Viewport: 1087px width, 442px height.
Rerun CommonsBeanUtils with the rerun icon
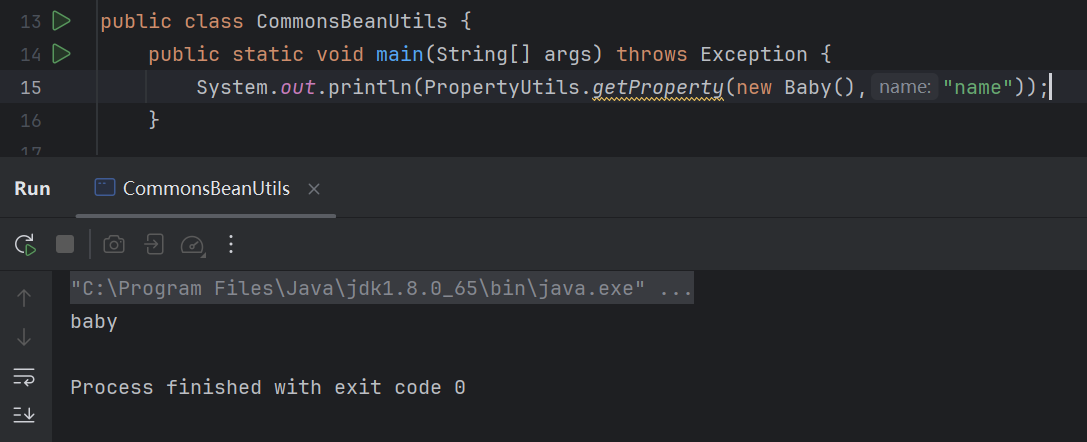[25, 244]
